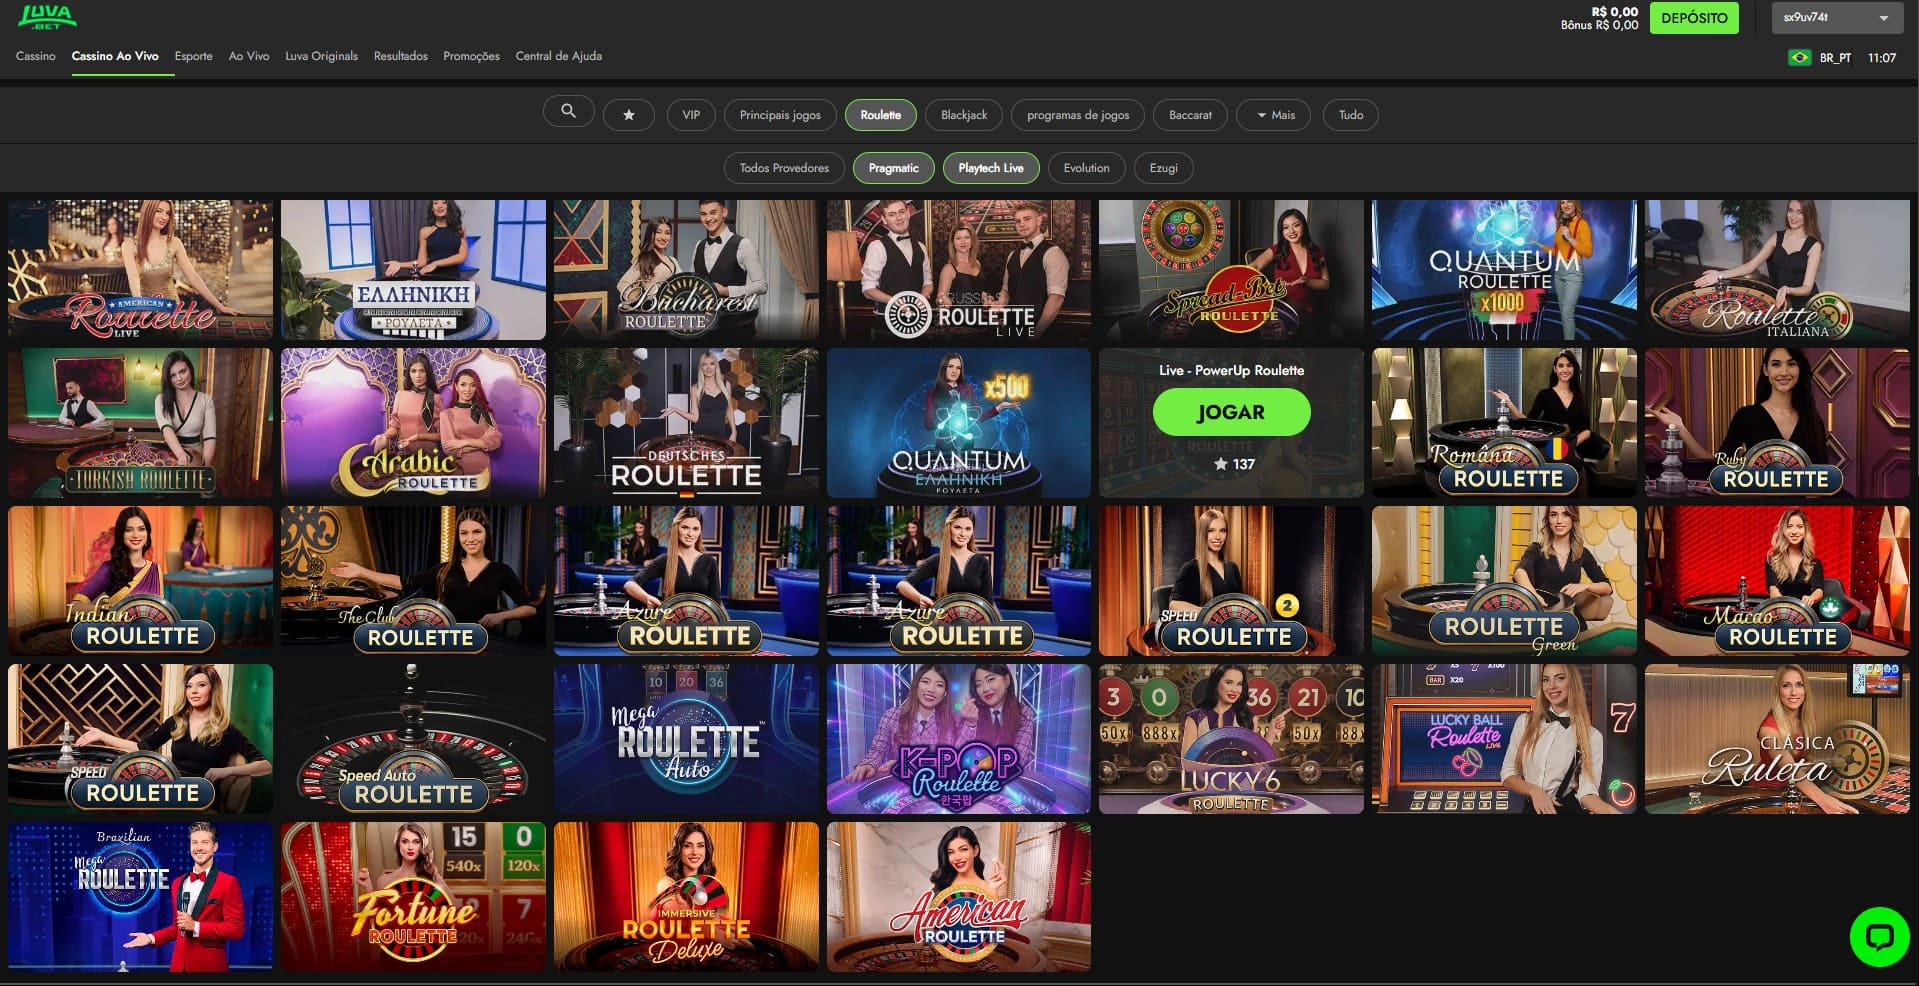Open the Indian Roulette game
This screenshot has height=986, width=1919.
(140, 580)
